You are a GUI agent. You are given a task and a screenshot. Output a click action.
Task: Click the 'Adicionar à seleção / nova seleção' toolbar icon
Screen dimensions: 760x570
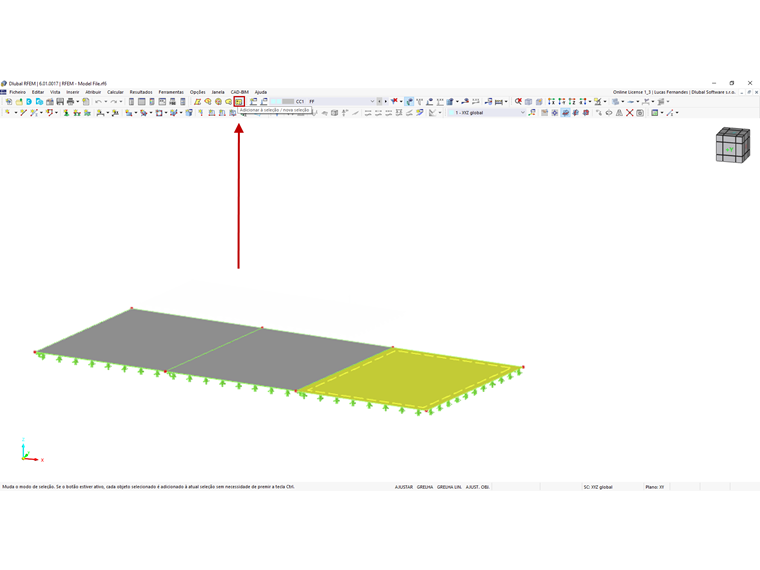click(x=239, y=101)
